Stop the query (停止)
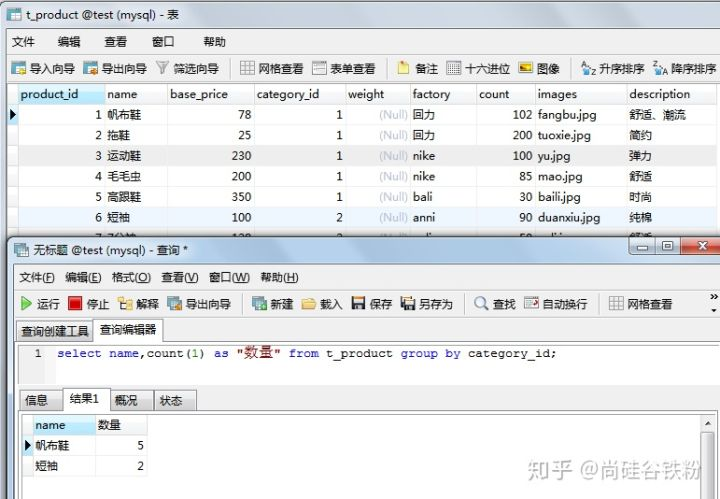720x499 pixels. pos(89,303)
